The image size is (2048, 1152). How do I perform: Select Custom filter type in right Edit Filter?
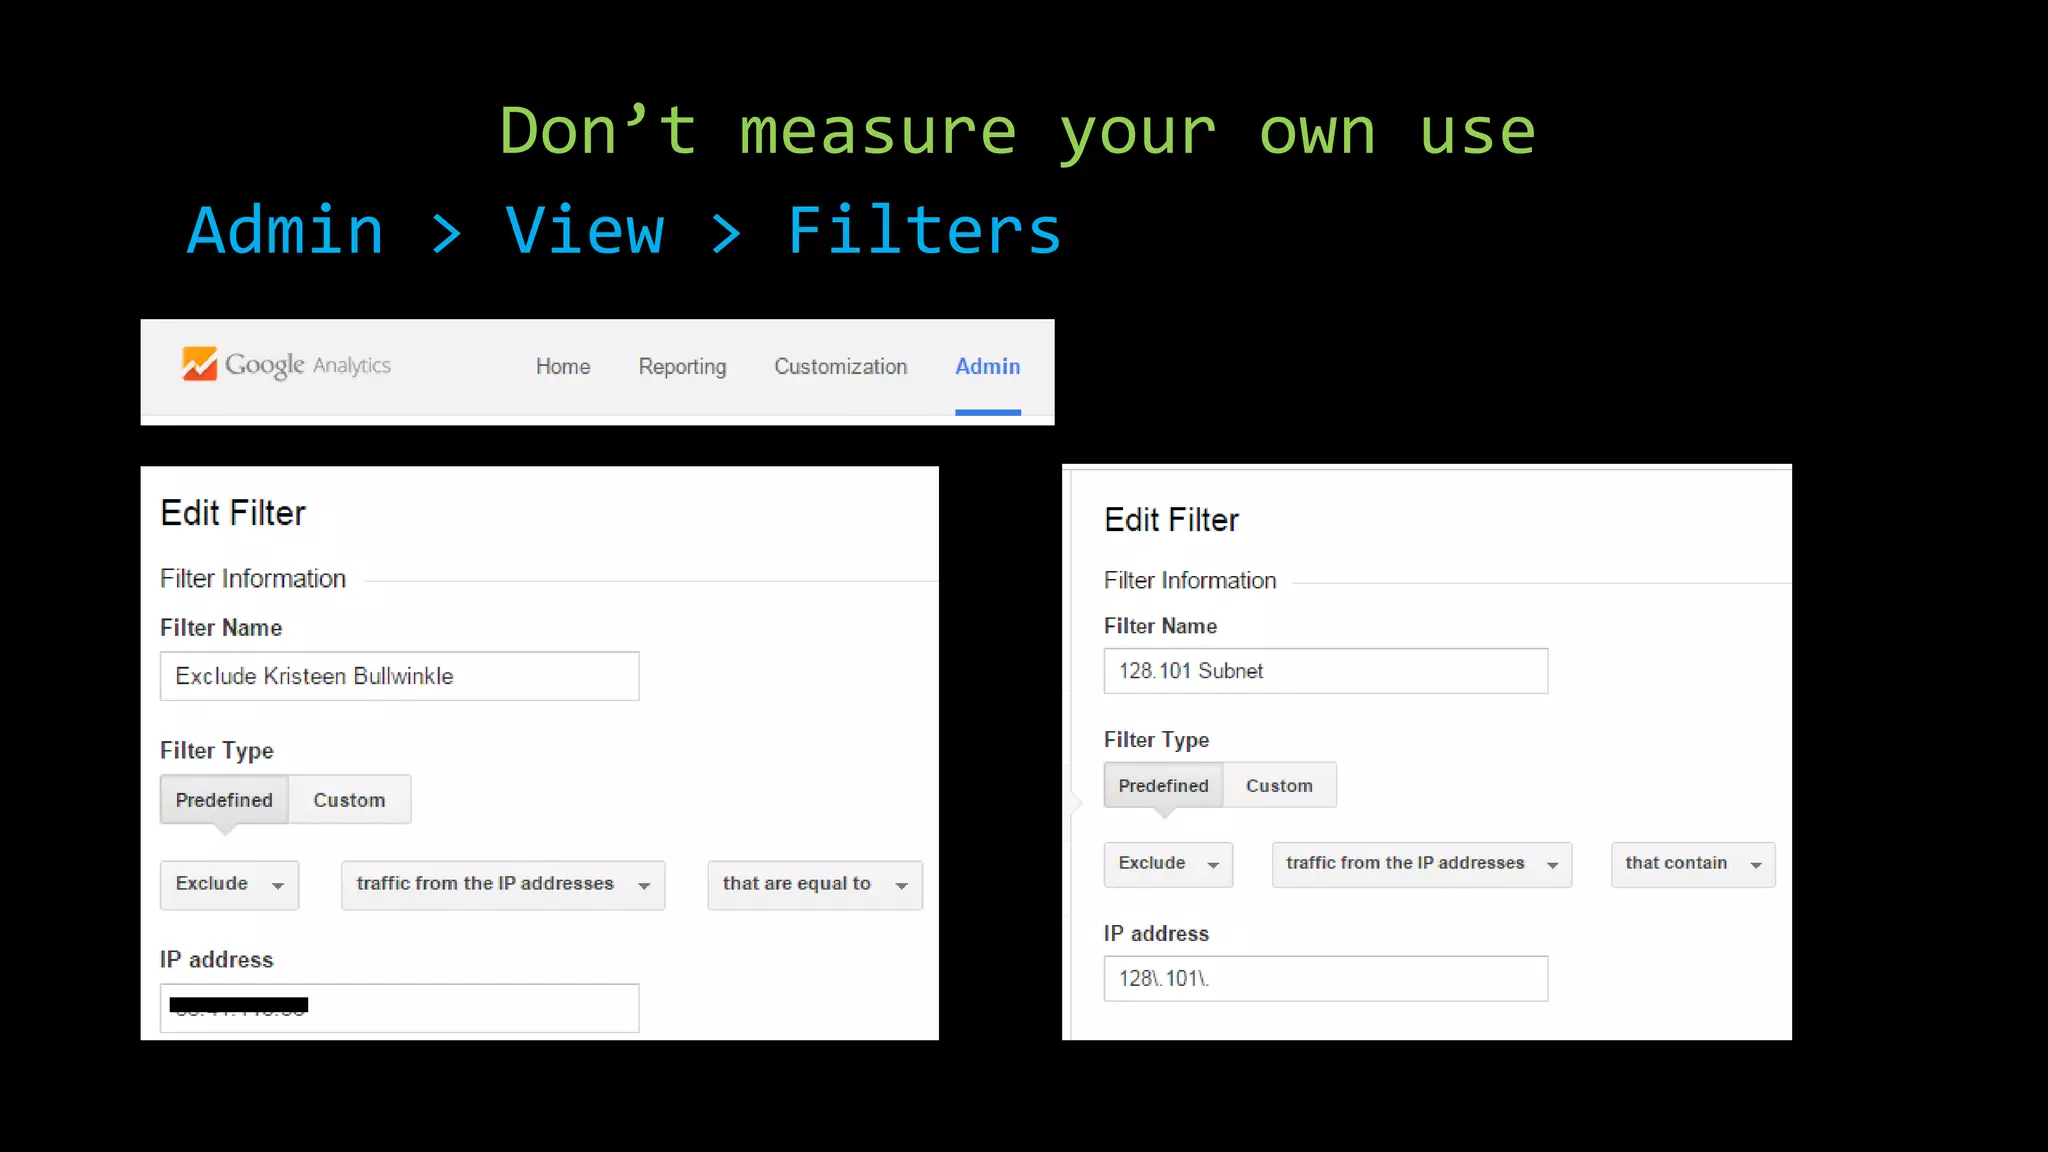pos(1280,786)
